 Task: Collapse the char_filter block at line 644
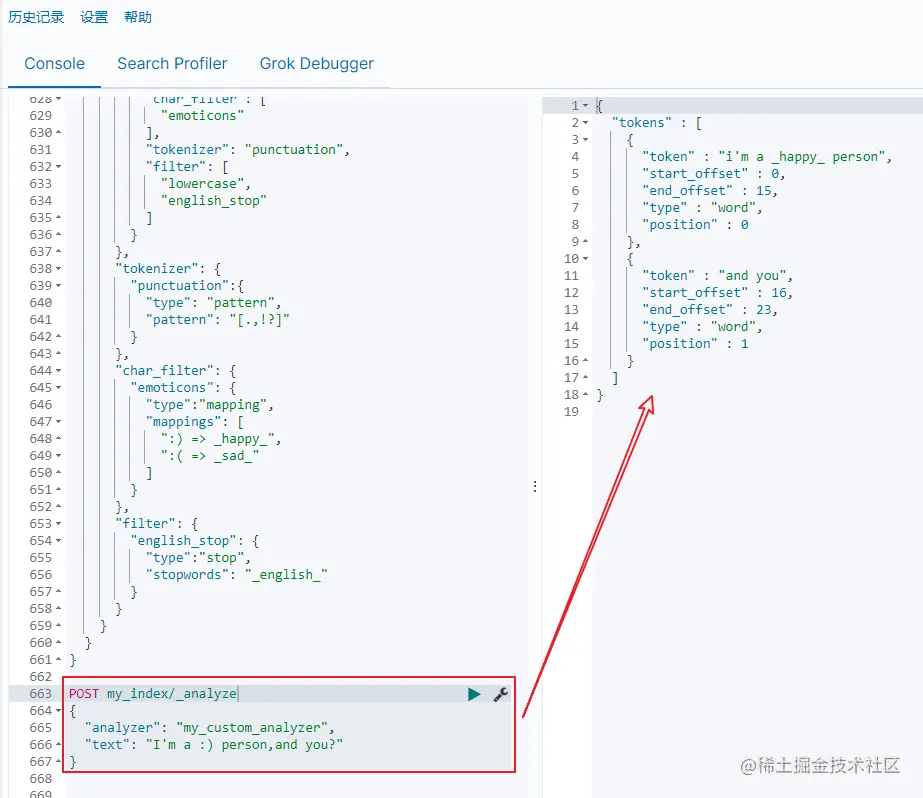[x=59, y=371]
